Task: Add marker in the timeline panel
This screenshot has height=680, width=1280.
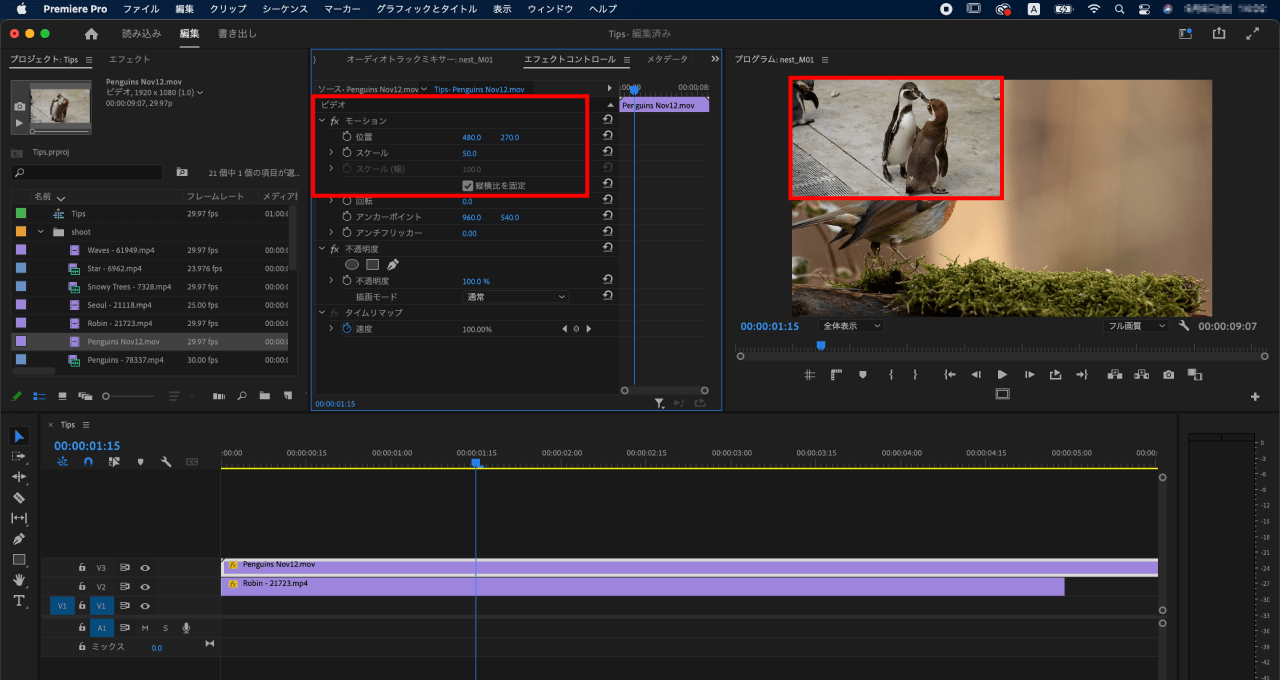Action: [x=140, y=462]
